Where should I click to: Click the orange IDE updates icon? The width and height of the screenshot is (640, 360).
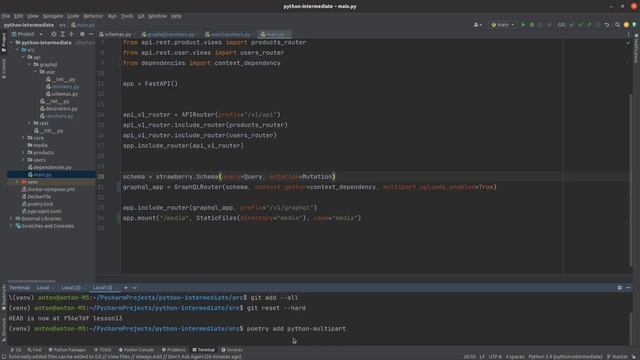click(626, 25)
